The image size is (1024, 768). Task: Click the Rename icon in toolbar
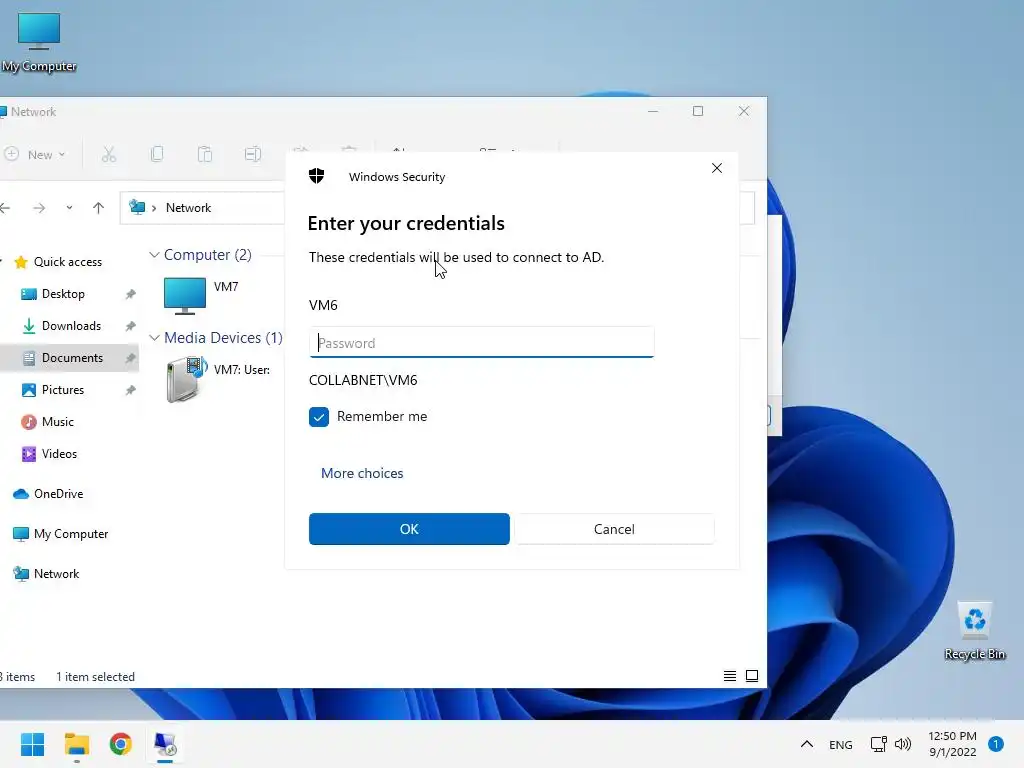pyautogui.click(x=253, y=155)
